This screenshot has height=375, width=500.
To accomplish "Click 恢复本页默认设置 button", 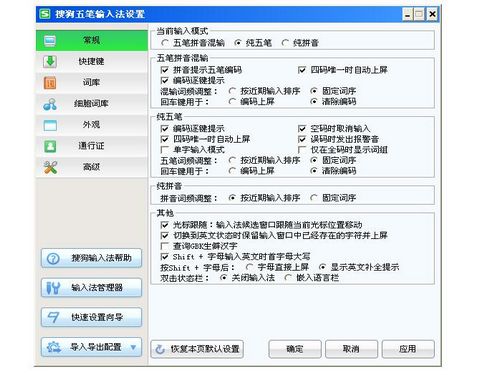I will [x=197, y=349].
